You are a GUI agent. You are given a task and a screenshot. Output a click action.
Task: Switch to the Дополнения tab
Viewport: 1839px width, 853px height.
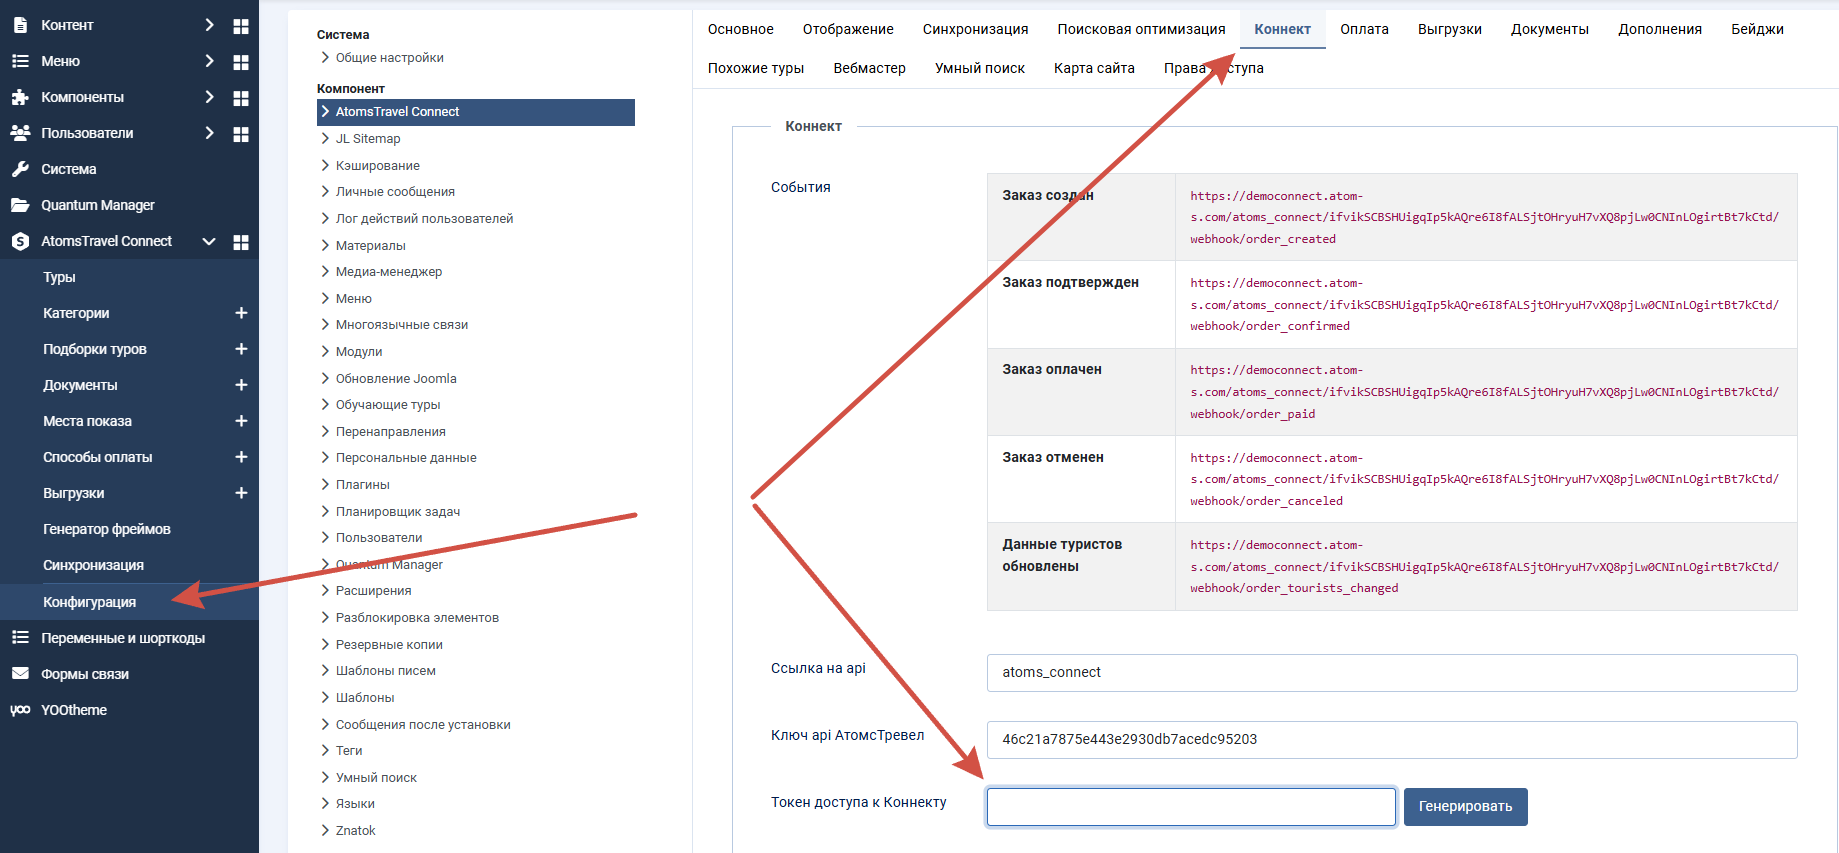click(1660, 29)
